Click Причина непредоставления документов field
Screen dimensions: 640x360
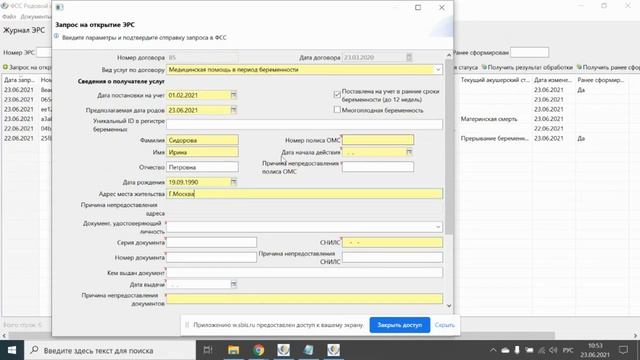click(304, 299)
